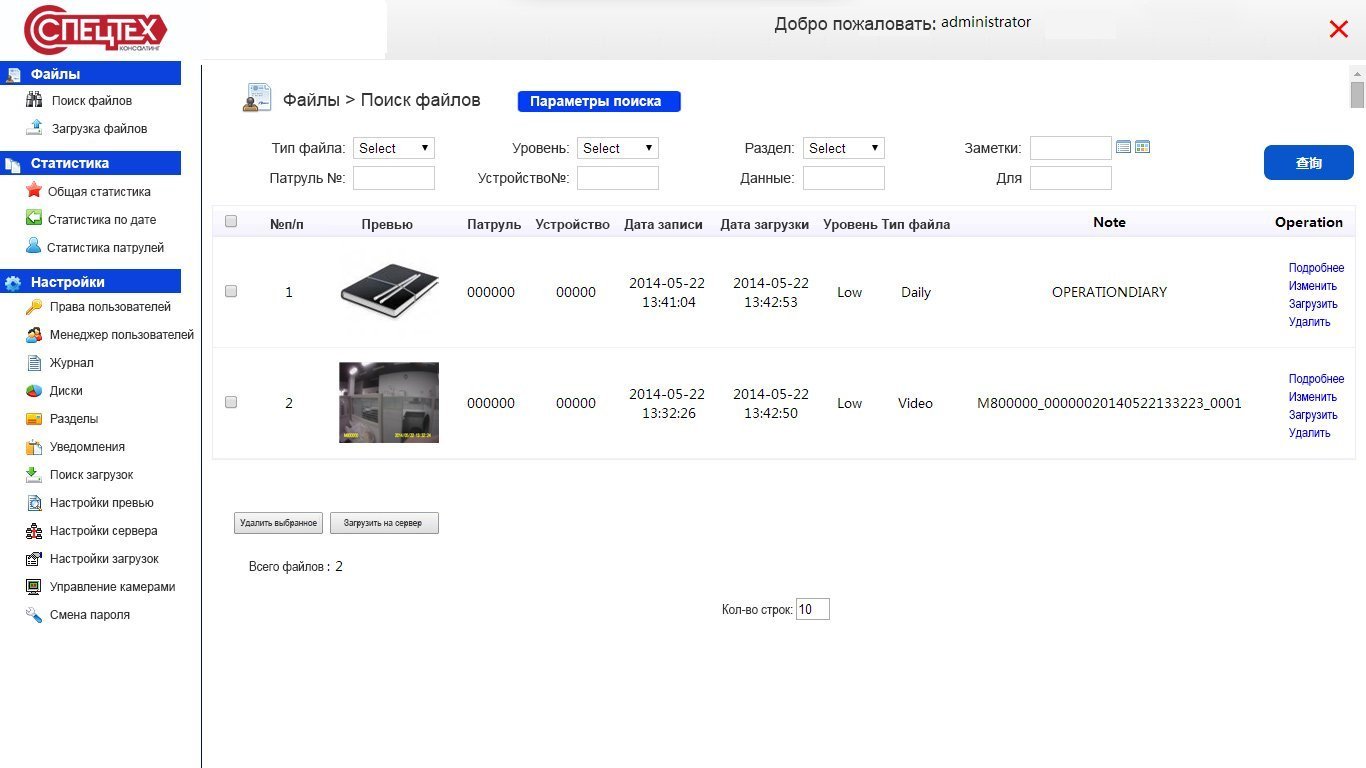Click the wrench icon for Смена пароля
Viewport: 1366px width, 768px height.
point(34,615)
